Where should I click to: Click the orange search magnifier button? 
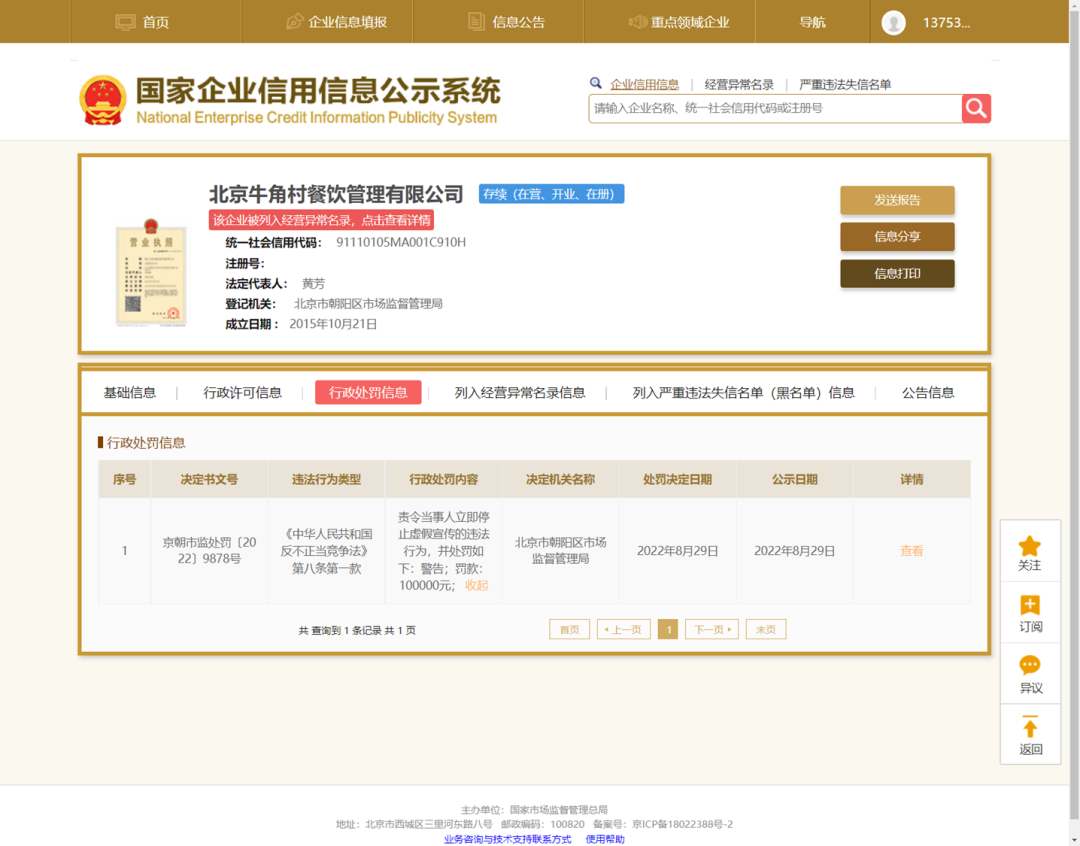tap(976, 108)
